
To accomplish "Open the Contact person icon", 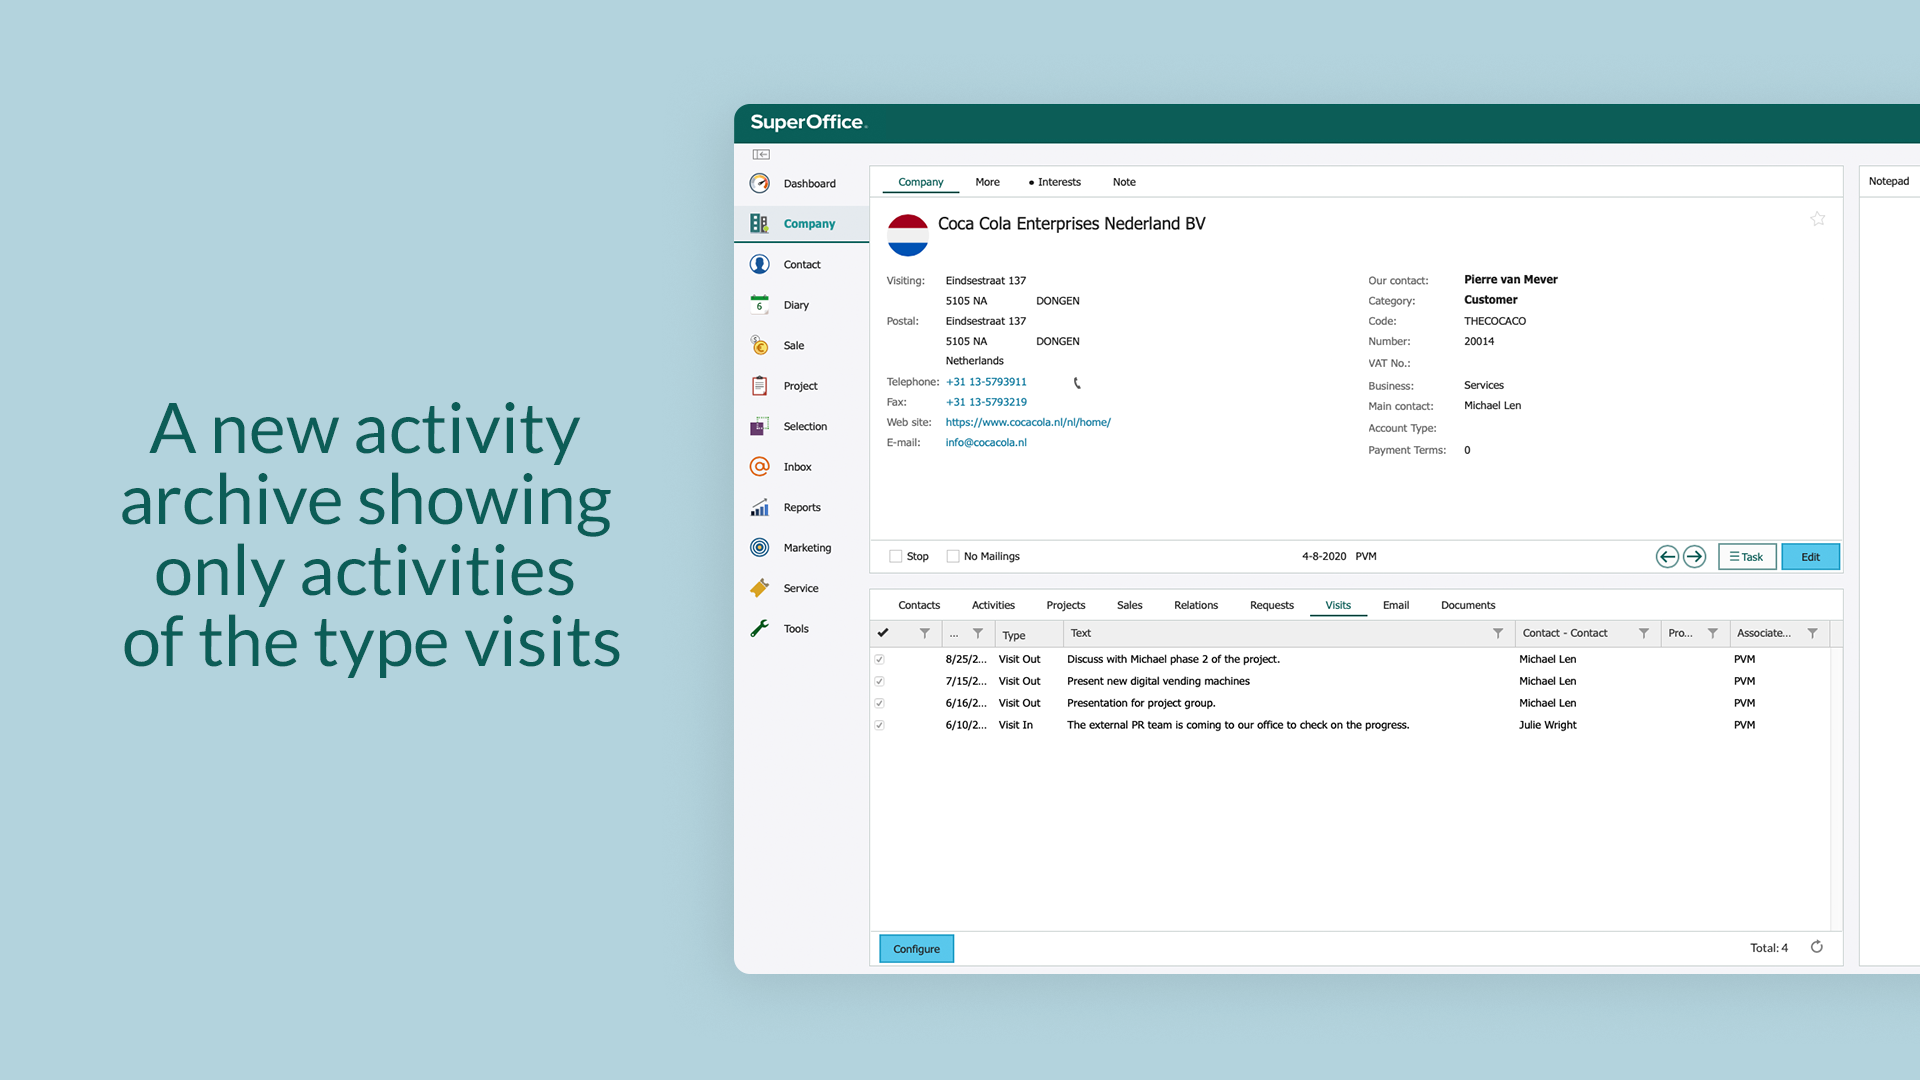I will coord(760,264).
